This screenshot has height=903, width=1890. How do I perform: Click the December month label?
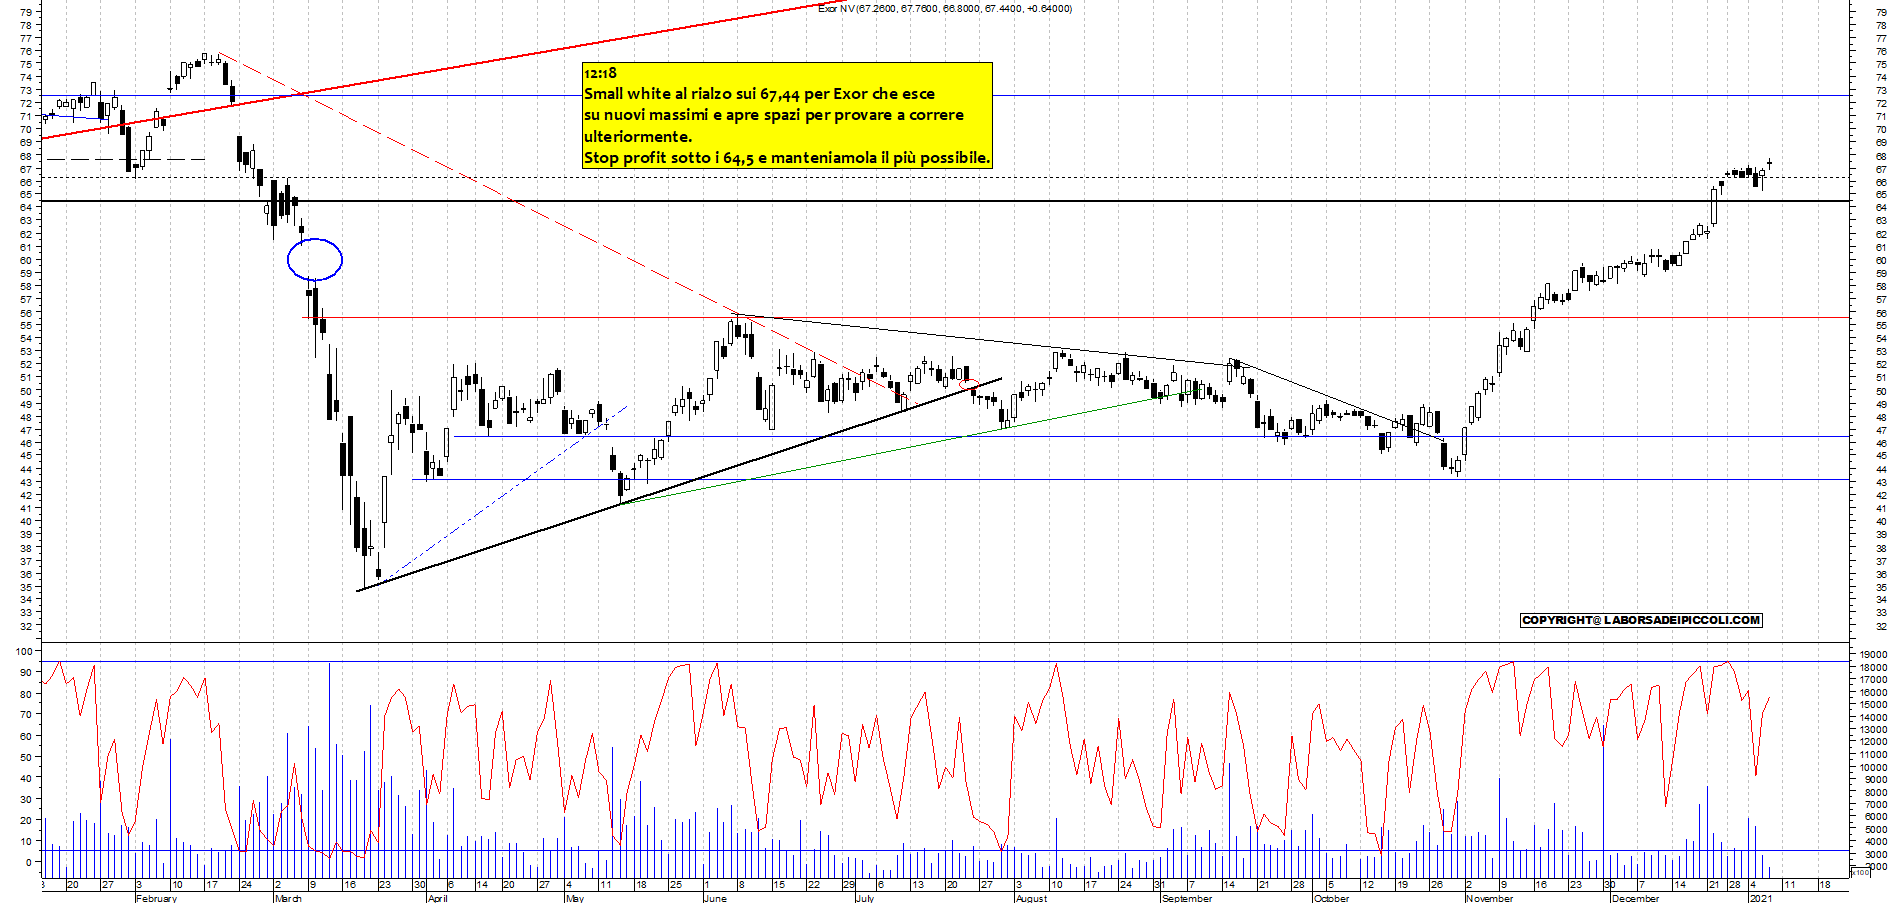click(1635, 898)
